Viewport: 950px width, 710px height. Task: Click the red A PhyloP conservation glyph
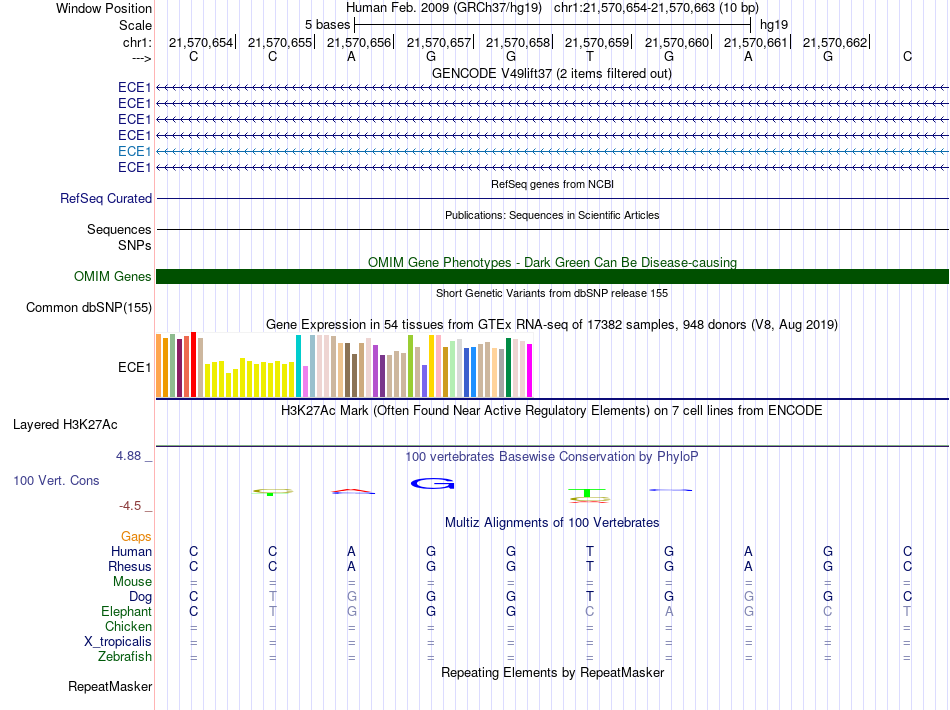point(353,491)
